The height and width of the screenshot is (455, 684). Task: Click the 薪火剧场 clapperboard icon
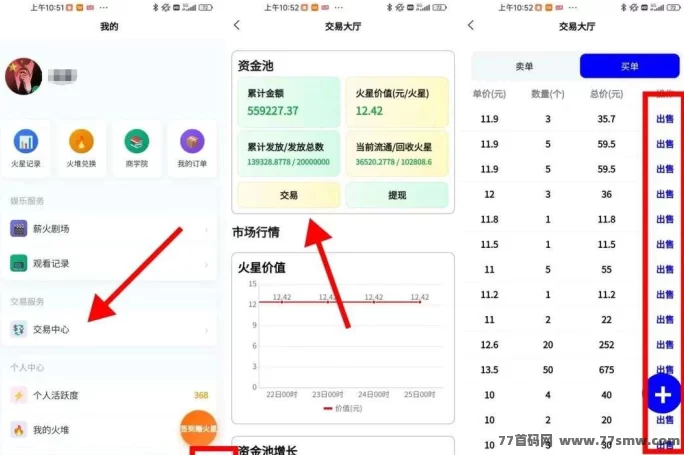pos(18,229)
